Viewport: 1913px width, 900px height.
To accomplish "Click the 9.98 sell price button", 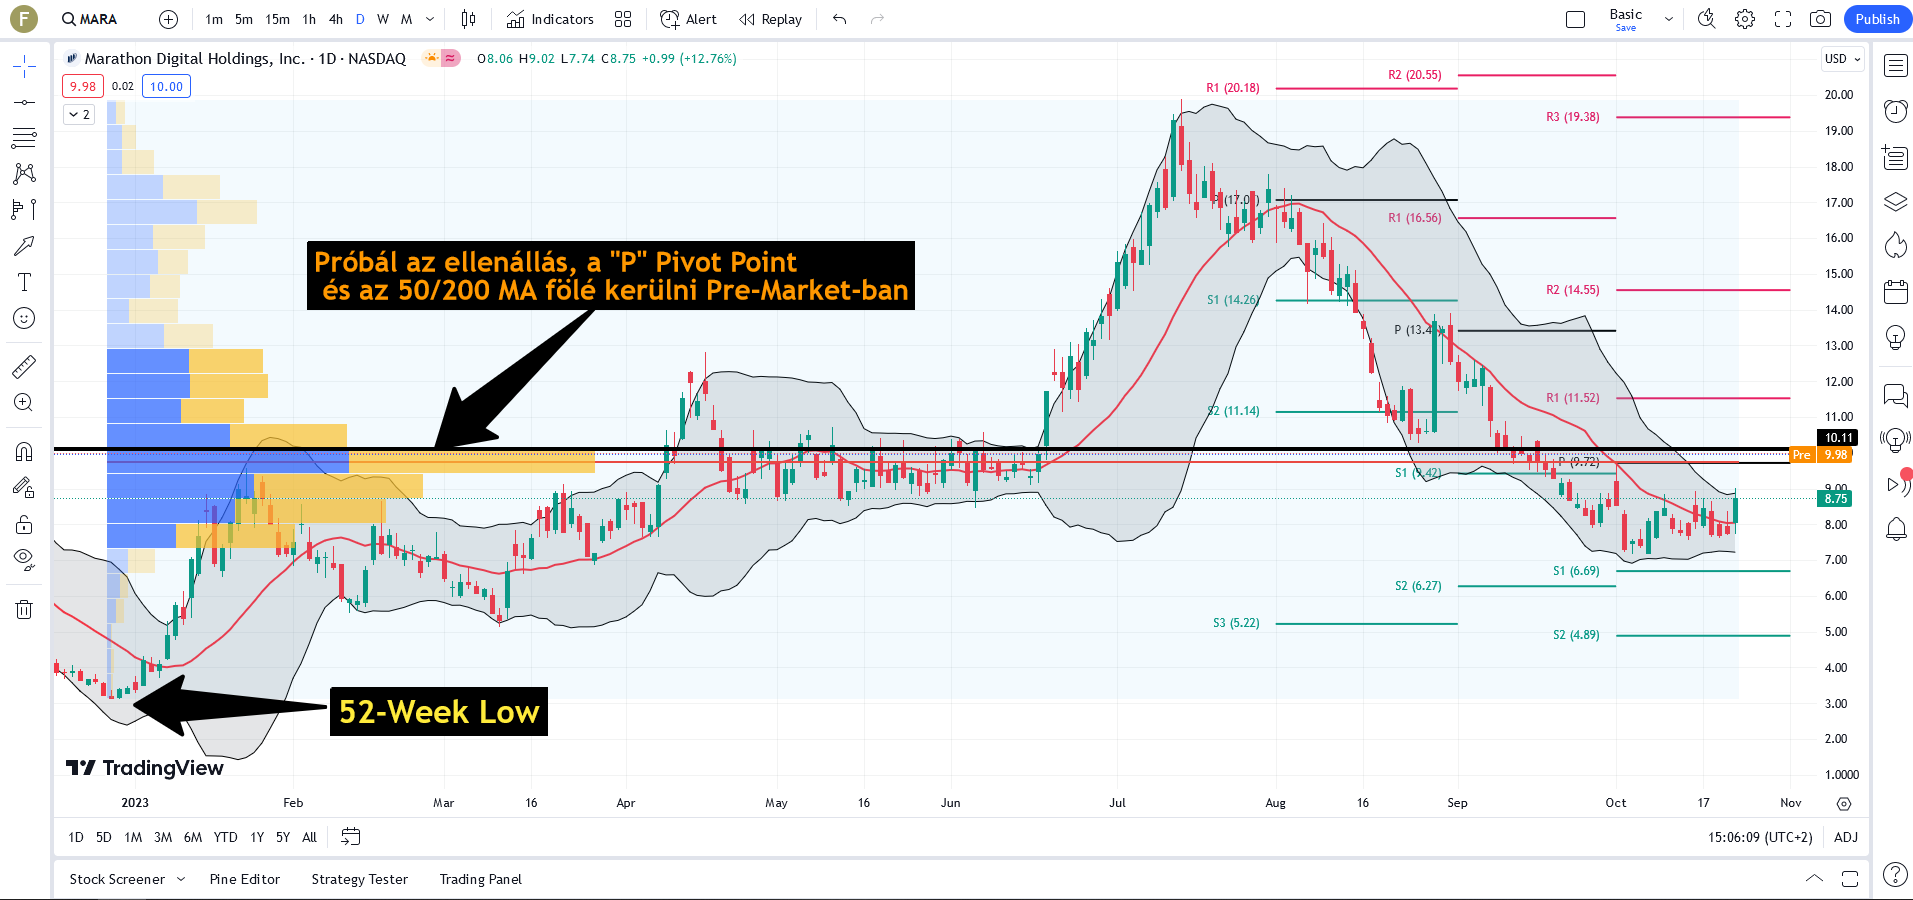I will [x=83, y=86].
